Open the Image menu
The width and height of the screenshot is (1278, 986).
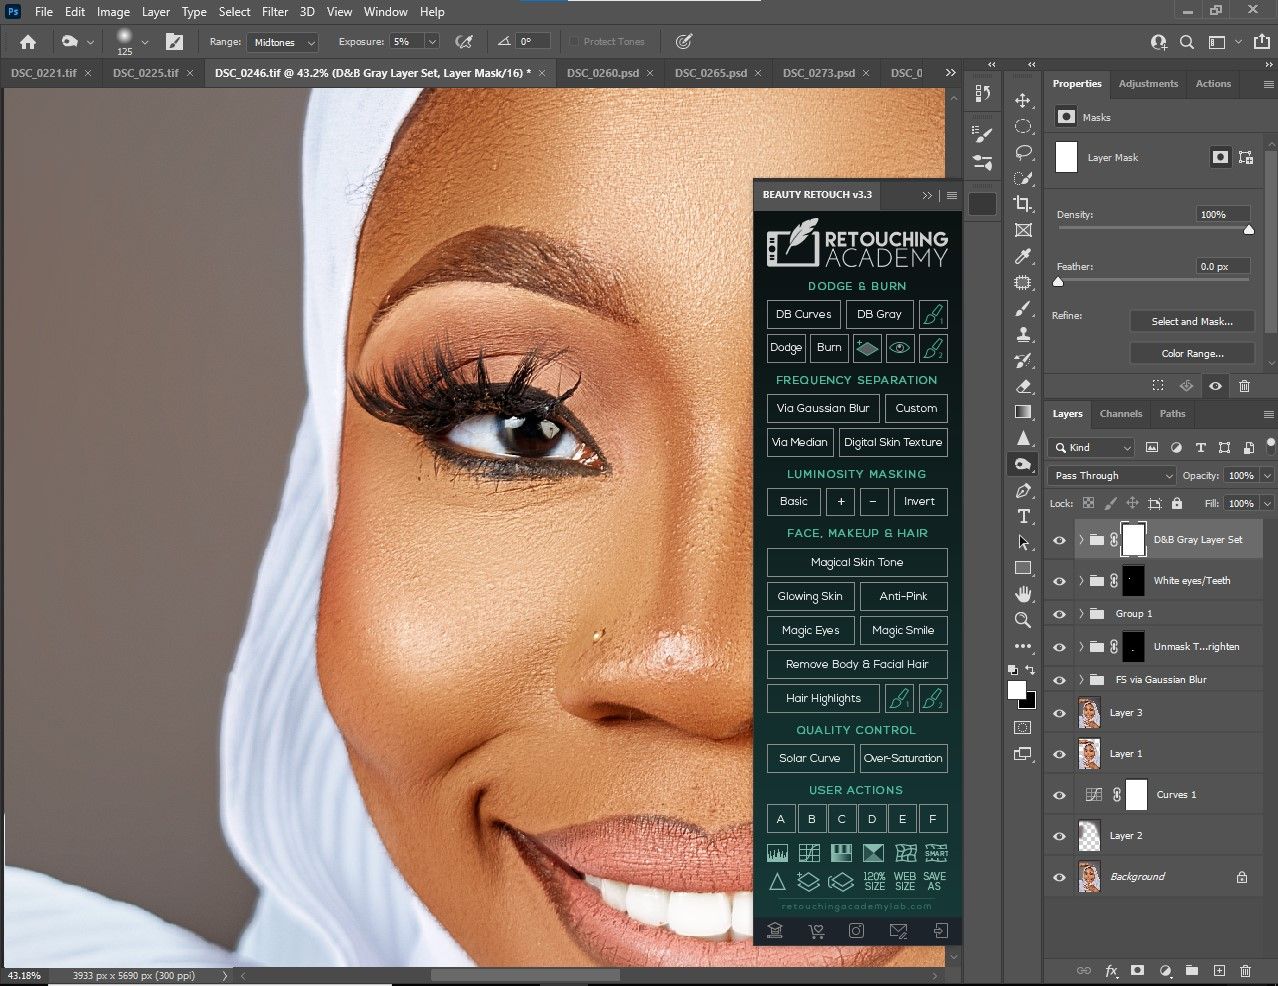click(113, 12)
